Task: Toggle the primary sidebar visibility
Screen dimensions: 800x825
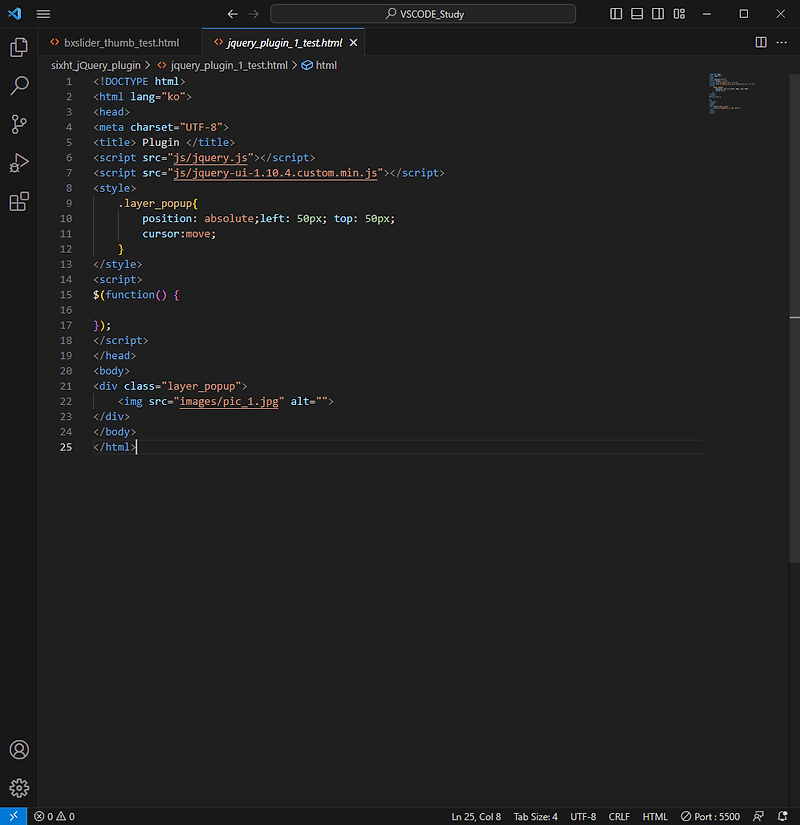Action: (x=615, y=13)
